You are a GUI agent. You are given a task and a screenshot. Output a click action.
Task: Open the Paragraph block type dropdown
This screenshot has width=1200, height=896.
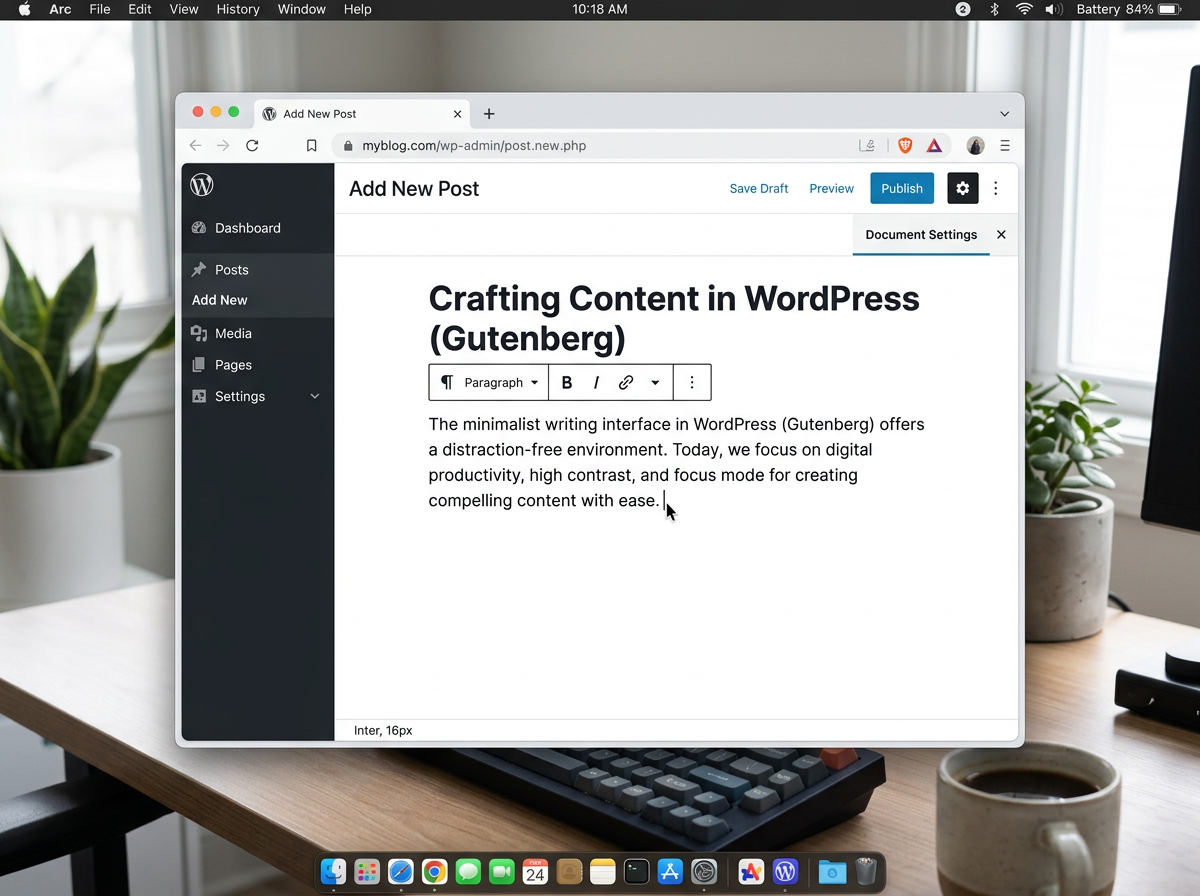tap(490, 383)
